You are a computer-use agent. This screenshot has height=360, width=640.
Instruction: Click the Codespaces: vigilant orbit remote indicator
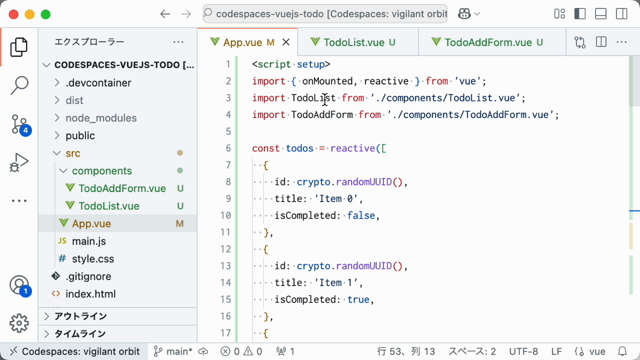coord(74,351)
